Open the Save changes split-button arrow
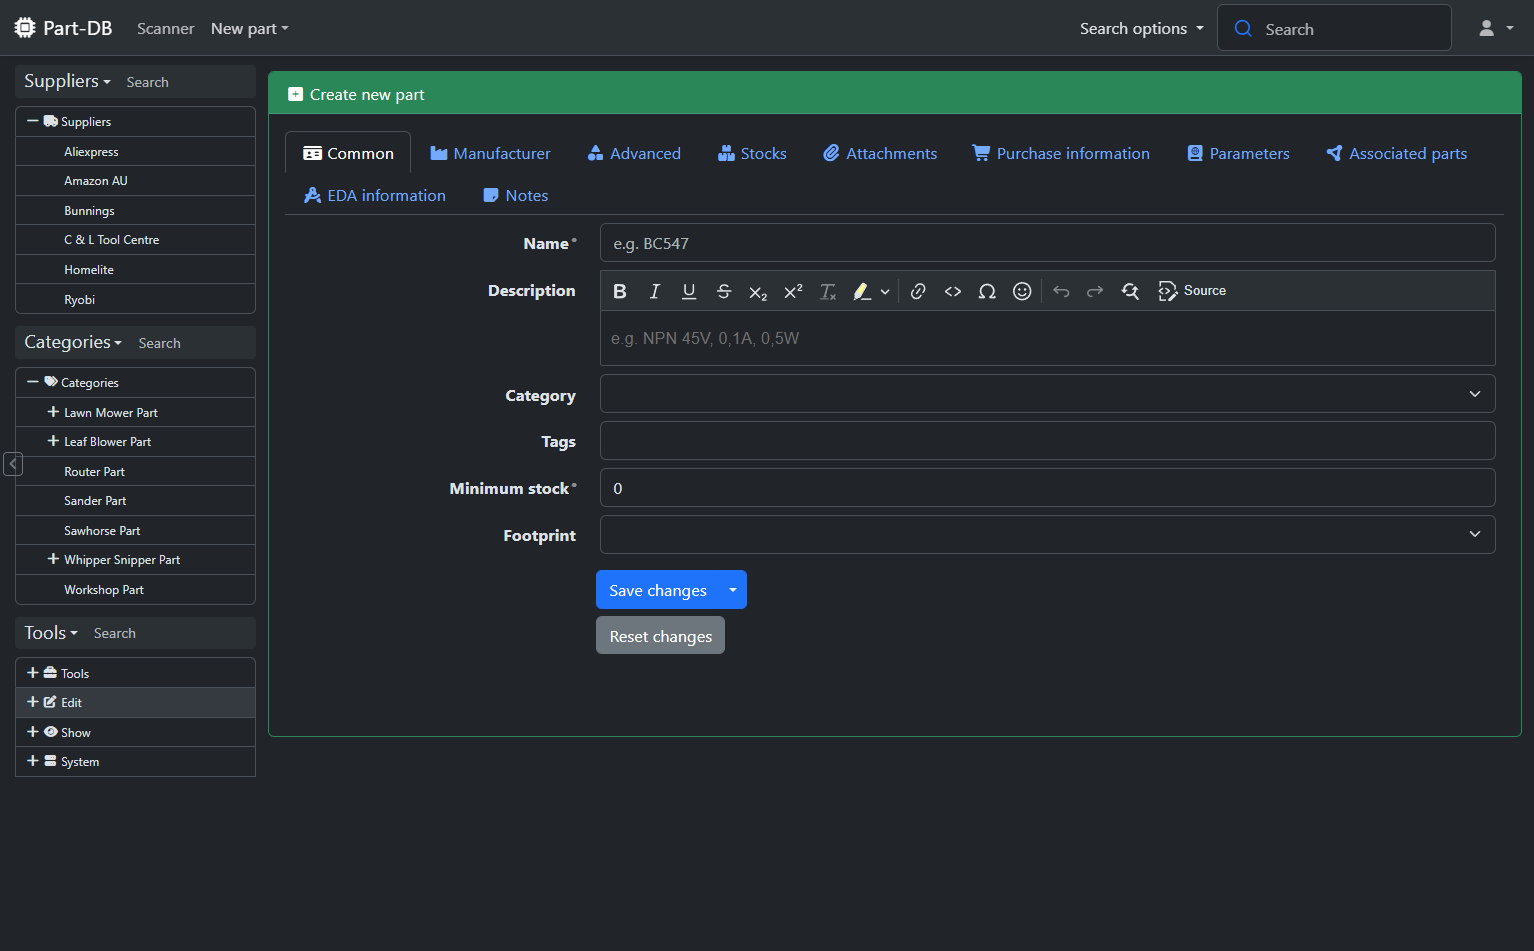The height and width of the screenshot is (951, 1534). click(733, 590)
